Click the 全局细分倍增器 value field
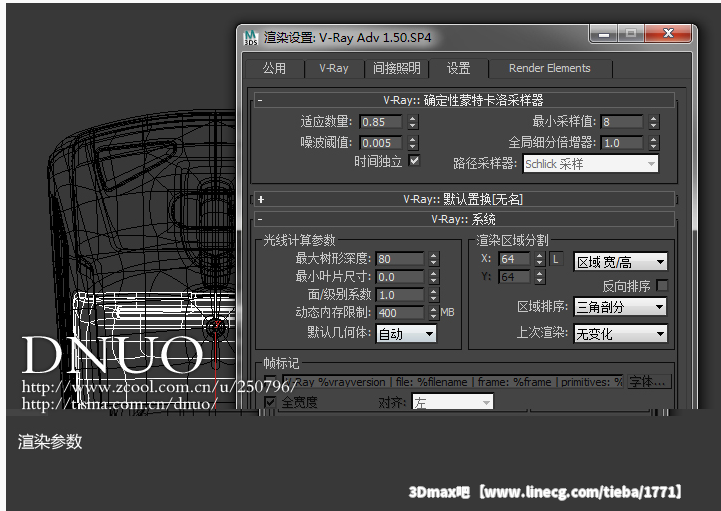Viewport: 721px width, 511px height. (622, 143)
